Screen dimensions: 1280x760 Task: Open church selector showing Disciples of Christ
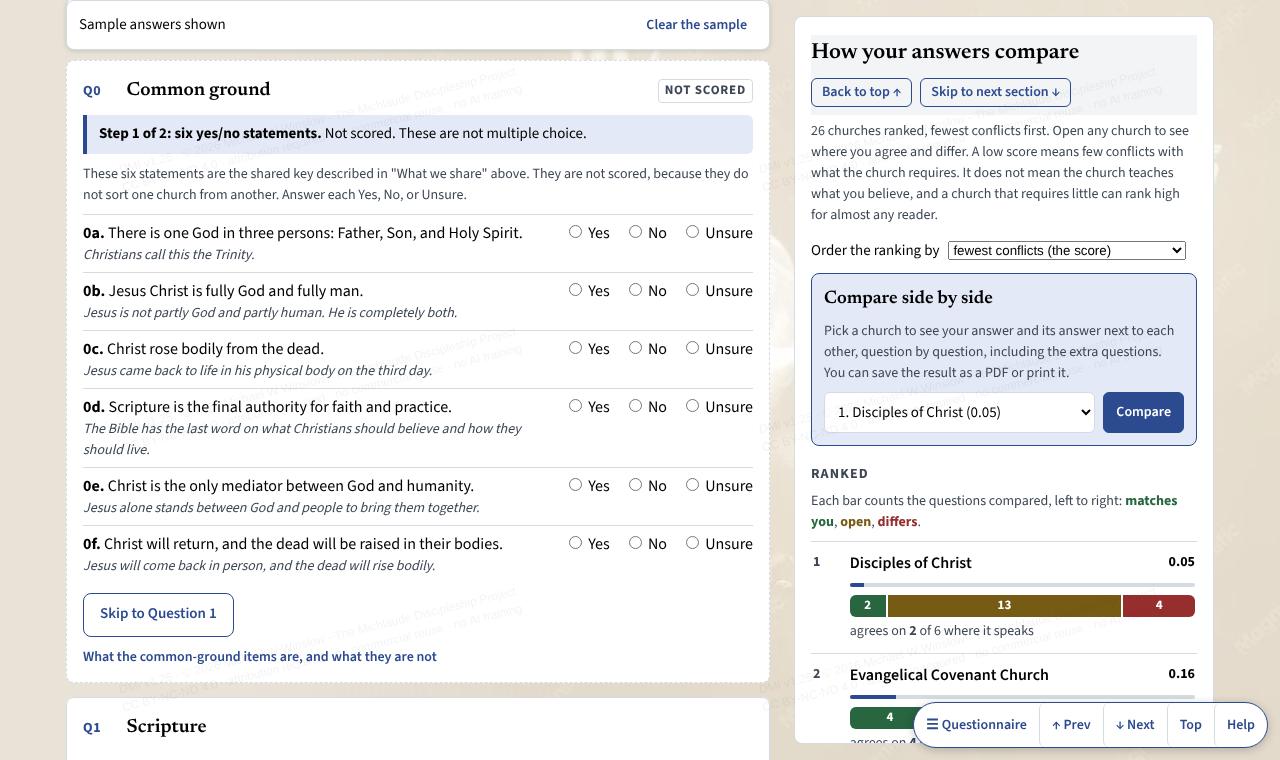click(959, 412)
